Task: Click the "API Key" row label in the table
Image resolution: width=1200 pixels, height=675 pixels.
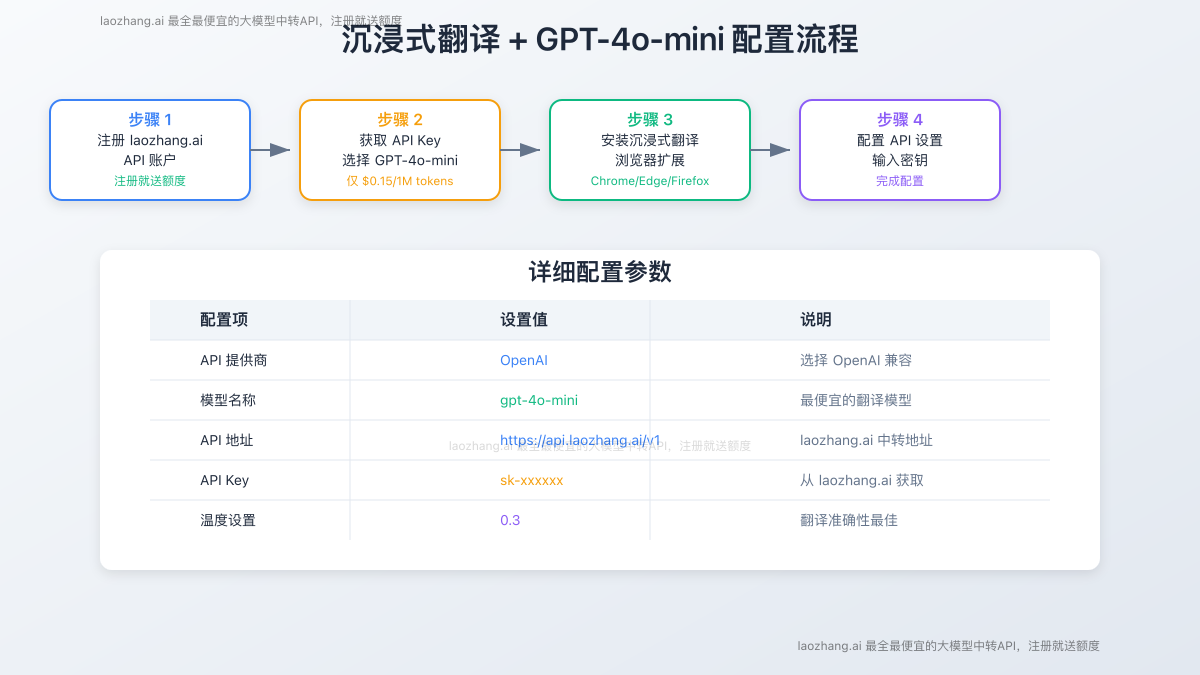Action: [x=225, y=480]
